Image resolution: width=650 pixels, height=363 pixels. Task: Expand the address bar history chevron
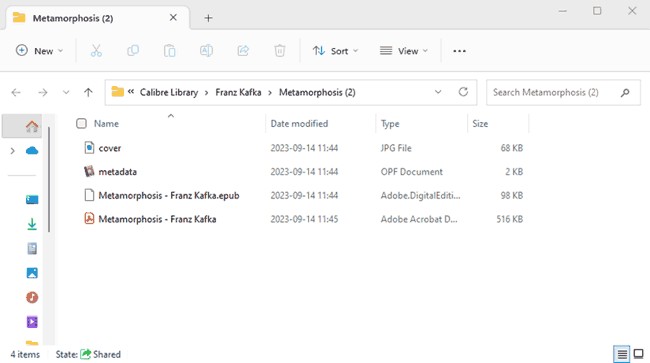(x=438, y=92)
